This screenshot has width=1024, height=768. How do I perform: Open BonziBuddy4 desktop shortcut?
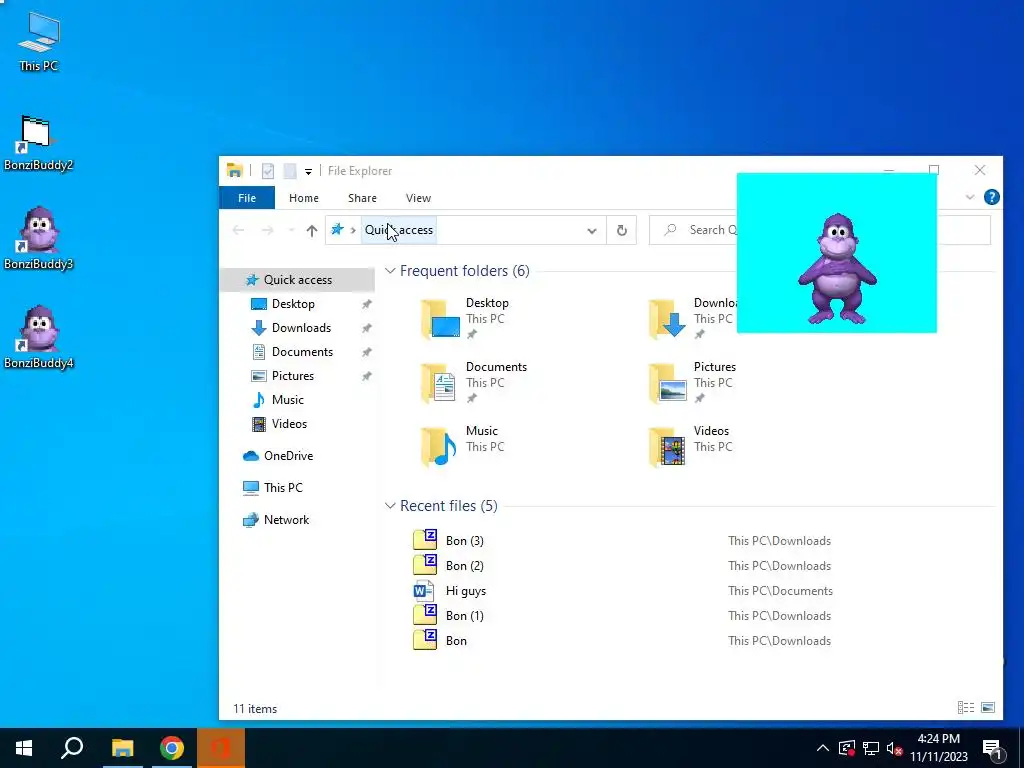click(38, 337)
